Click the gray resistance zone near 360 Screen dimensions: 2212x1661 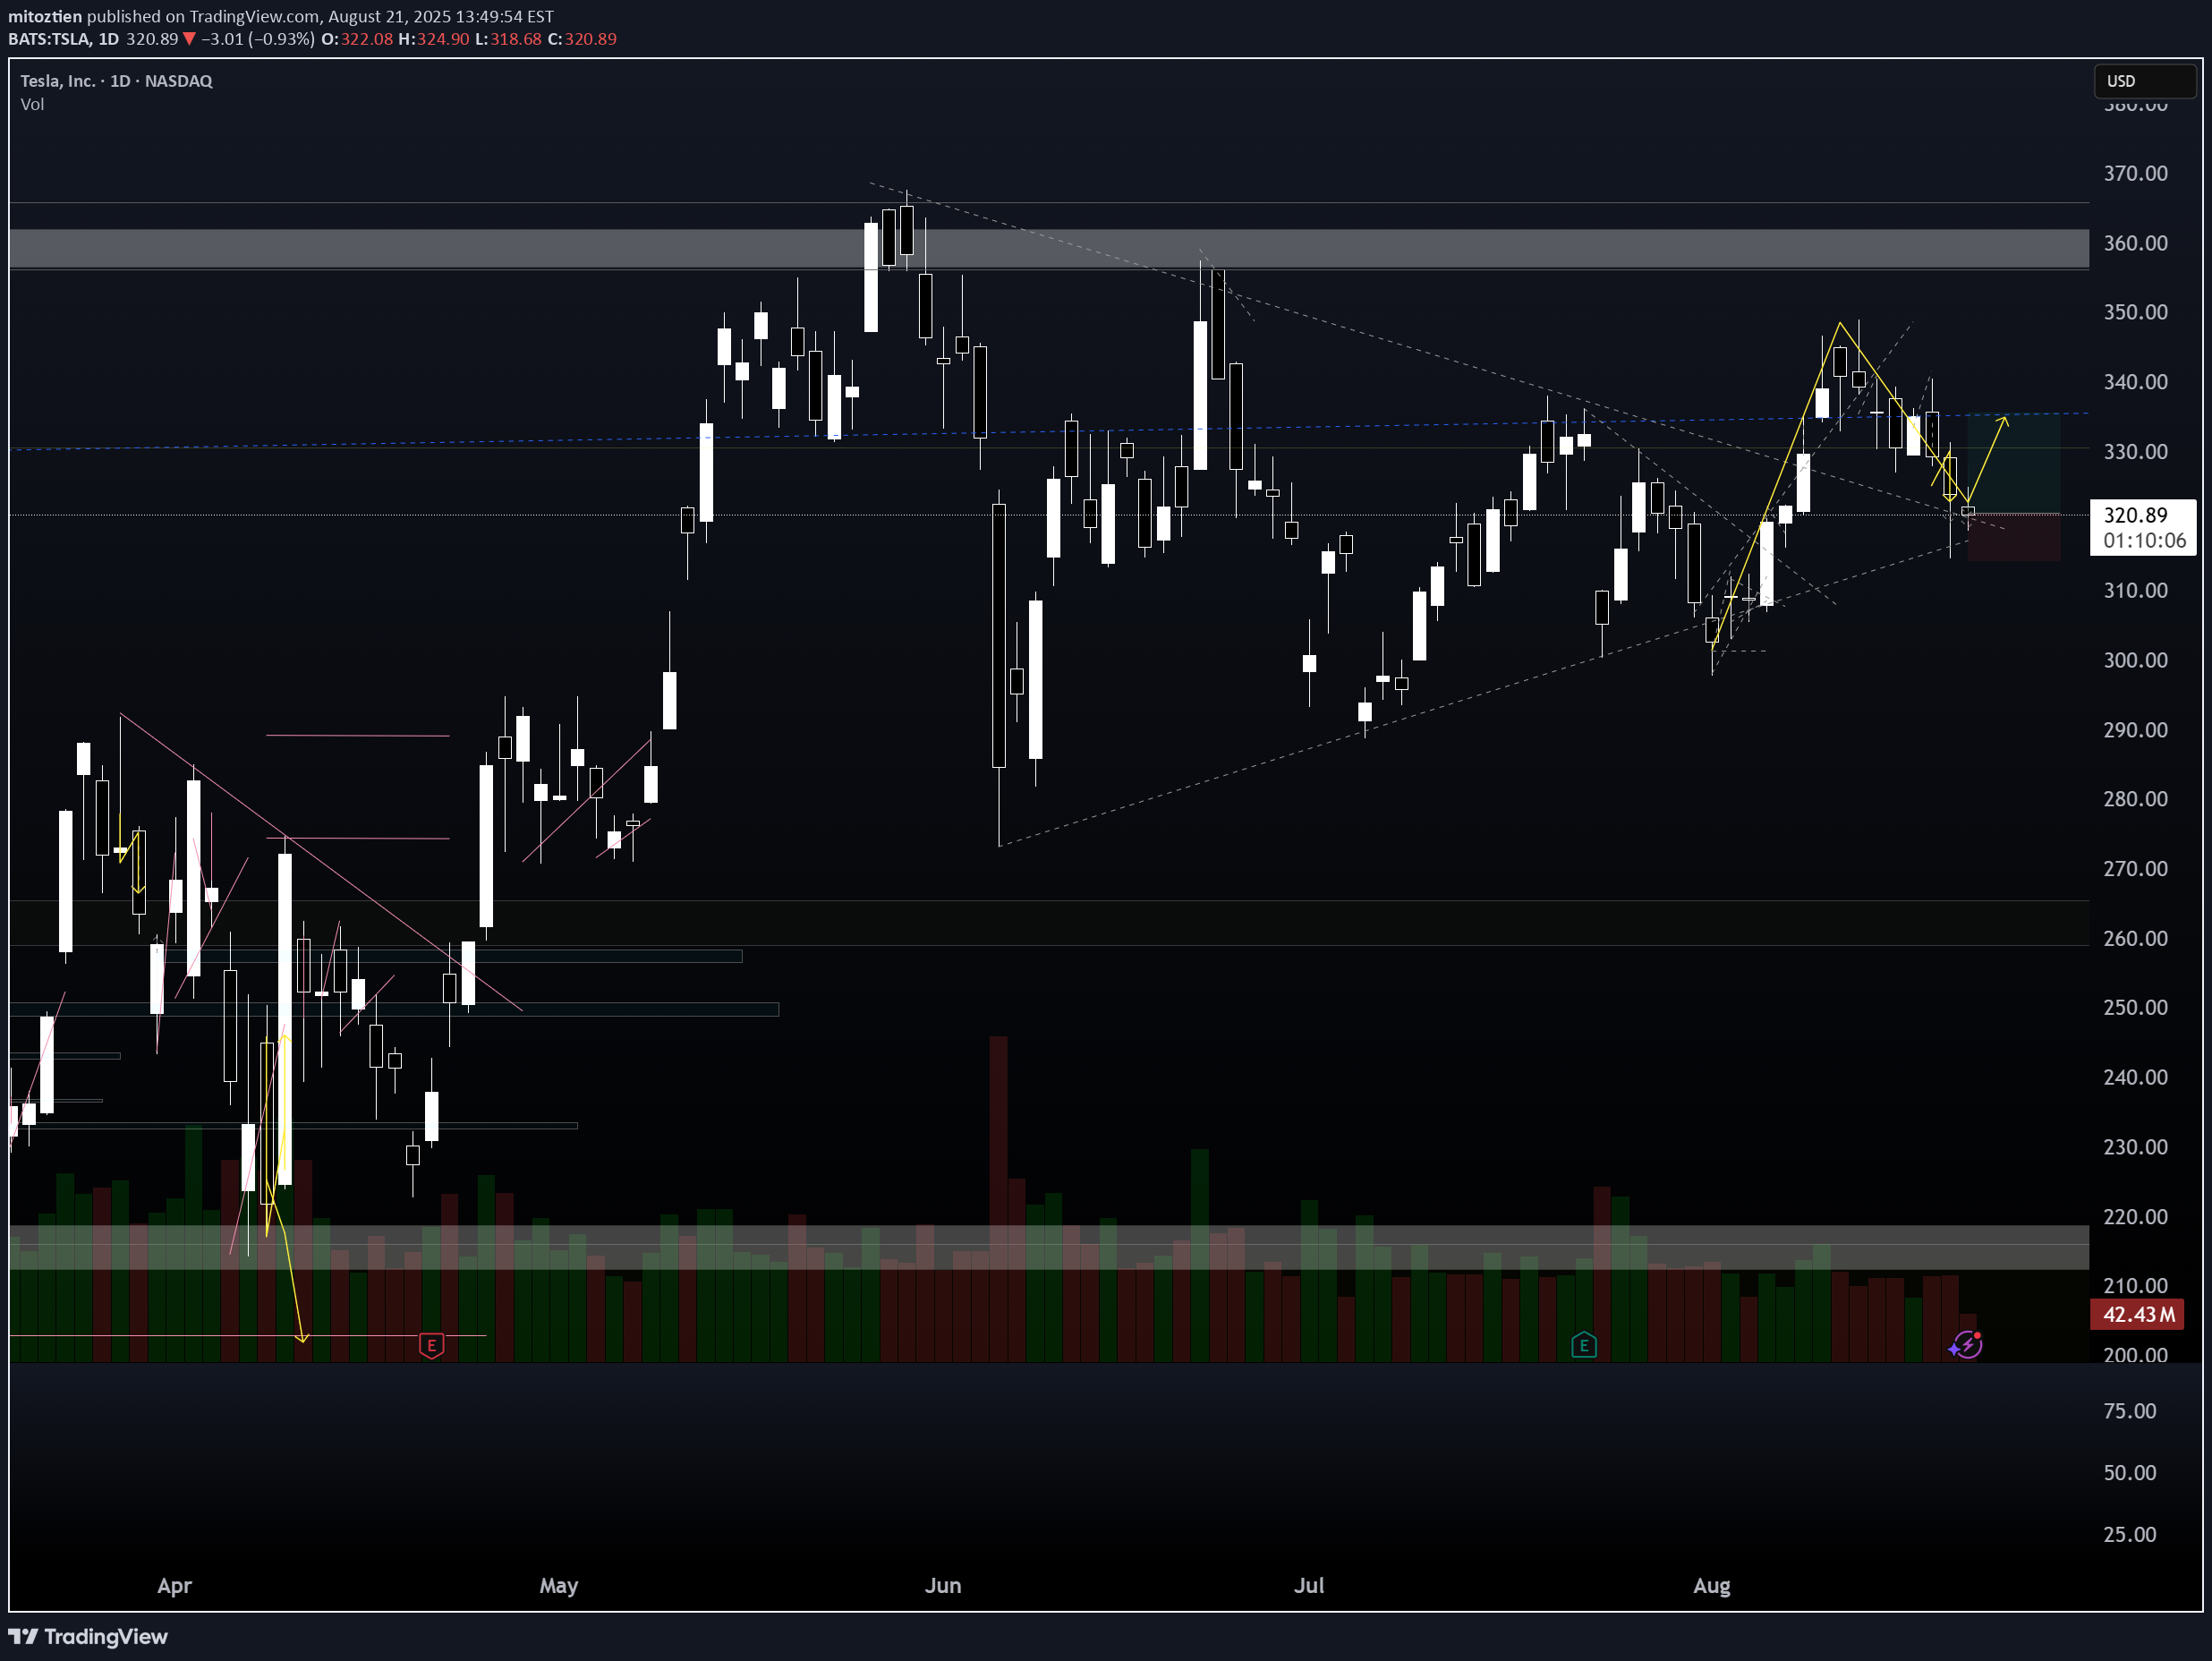[x=1048, y=249]
